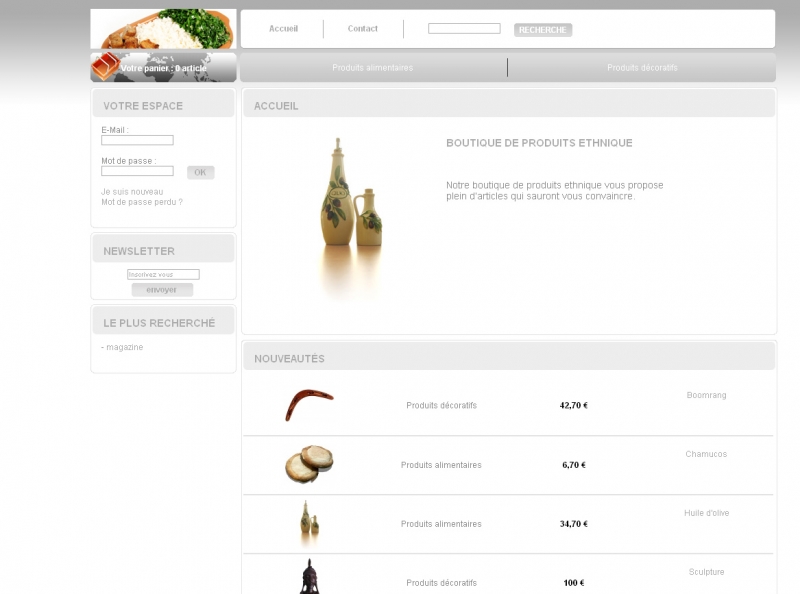The image size is (800, 594).
Task: Open the site logo food image
Action: point(163,29)
